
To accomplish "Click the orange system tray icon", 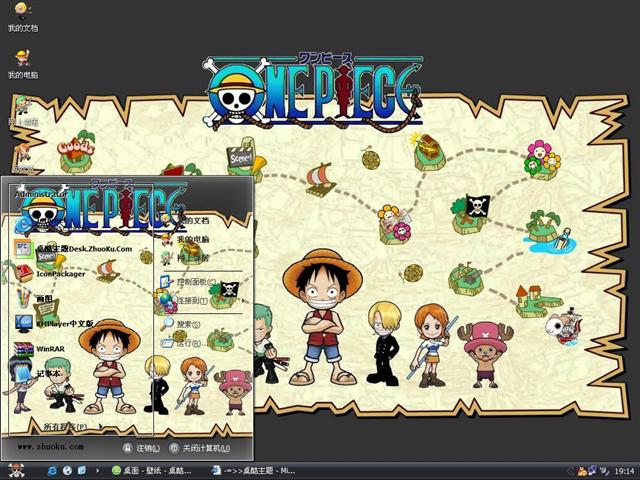I will pyautogui.click(x=581, y=471).
